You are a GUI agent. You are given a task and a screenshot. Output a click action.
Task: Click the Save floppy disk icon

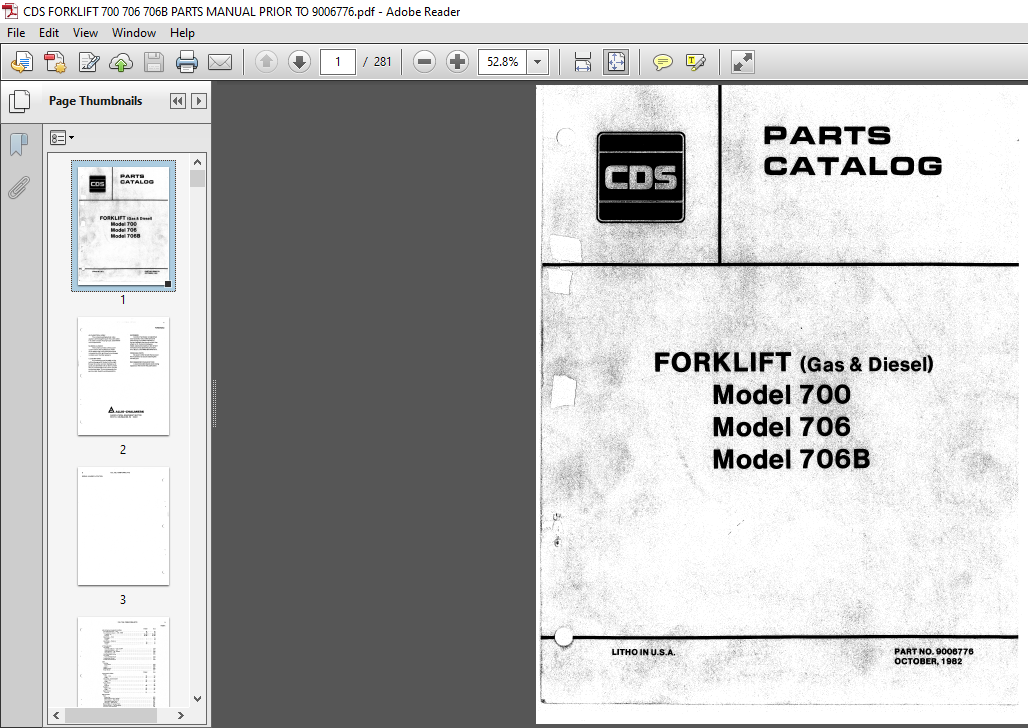point(154,62)
